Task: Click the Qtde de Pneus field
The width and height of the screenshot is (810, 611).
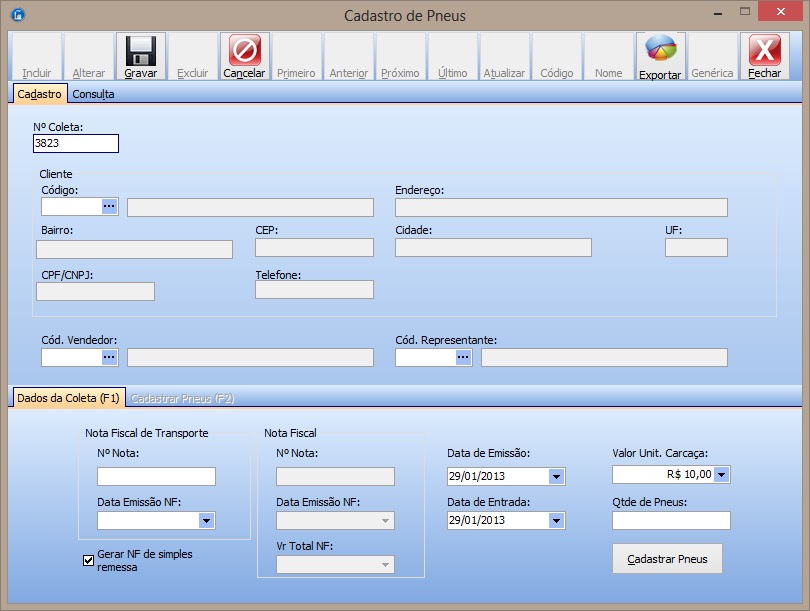Action: [x=671, y=520]
